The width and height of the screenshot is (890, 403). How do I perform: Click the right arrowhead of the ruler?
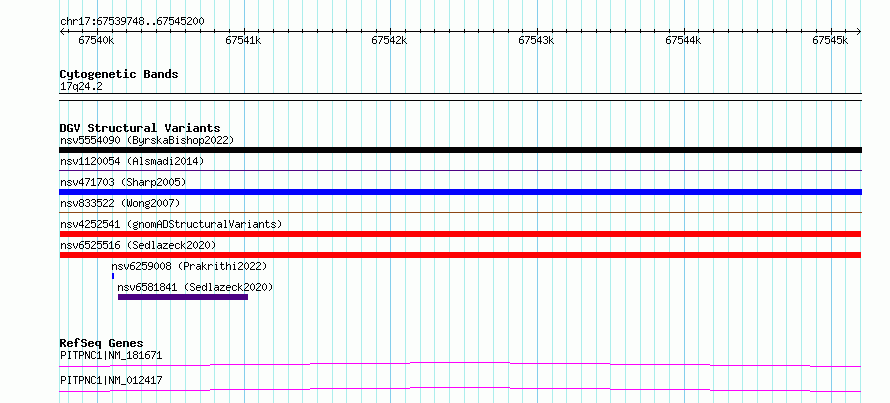click(x=859, y=31)
